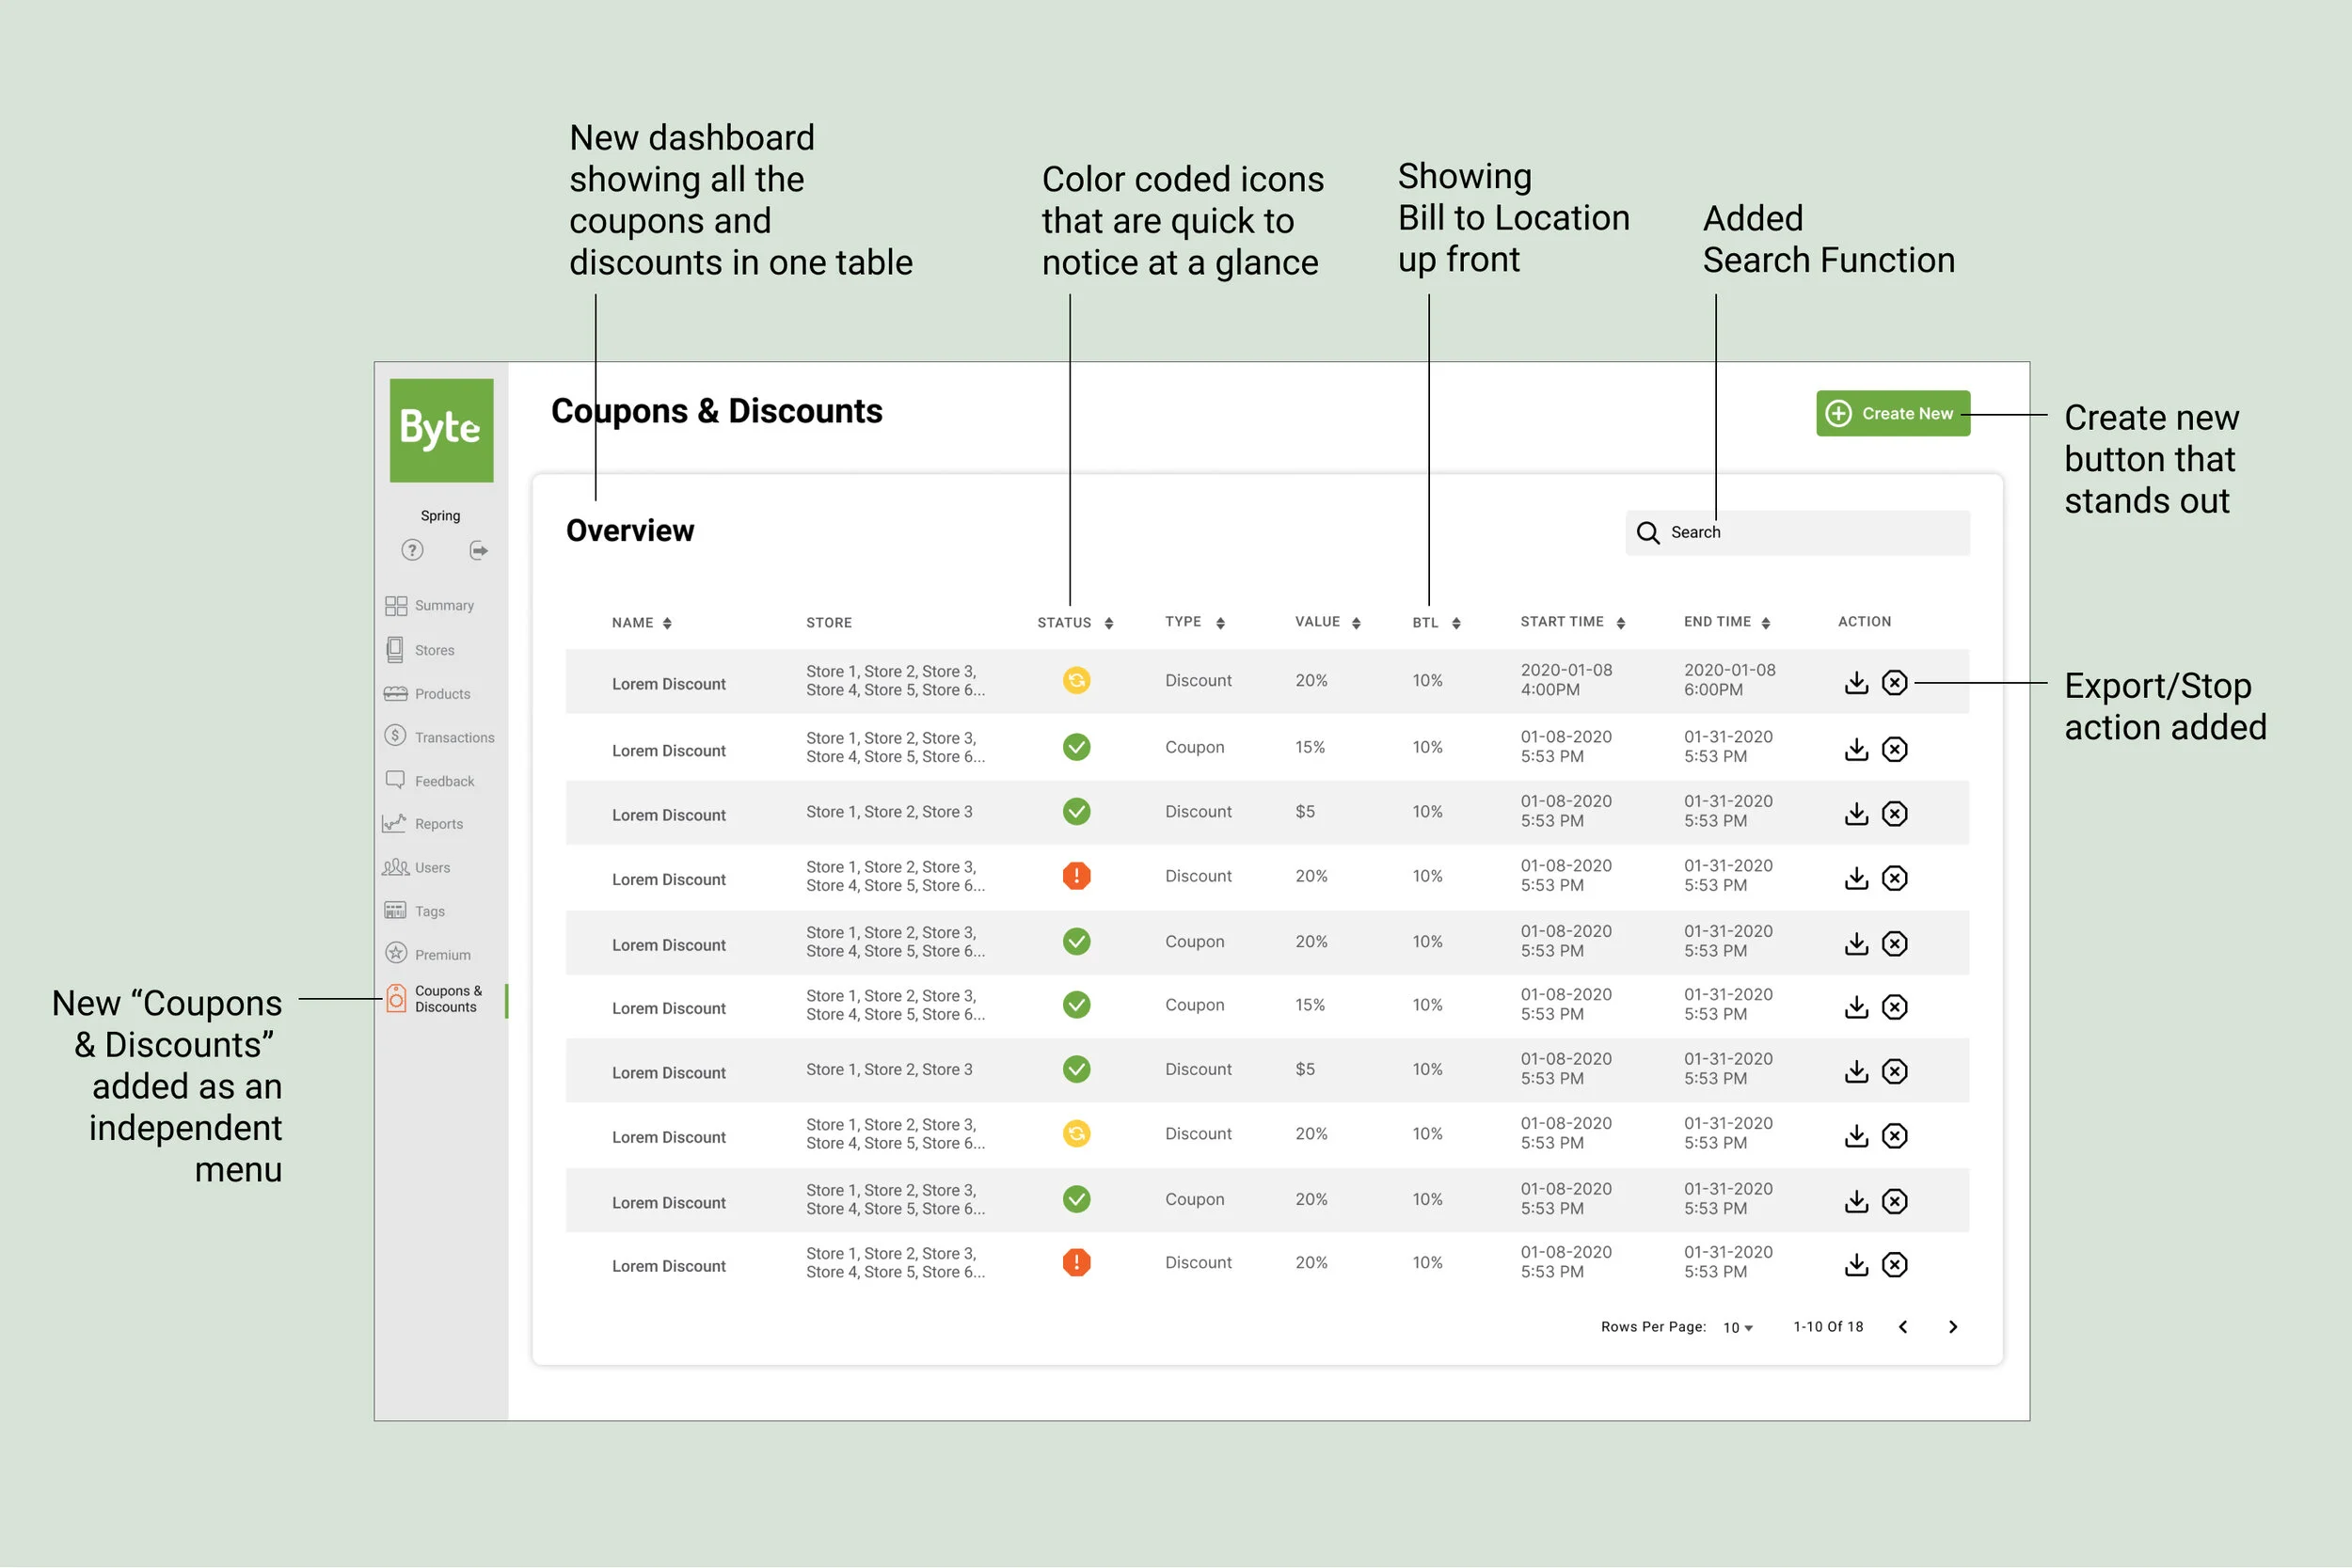Image resolution: width=2352 pixels, height=1568 pixels.
Task: Sort table by BTL column
Action: pos(1456,623)
